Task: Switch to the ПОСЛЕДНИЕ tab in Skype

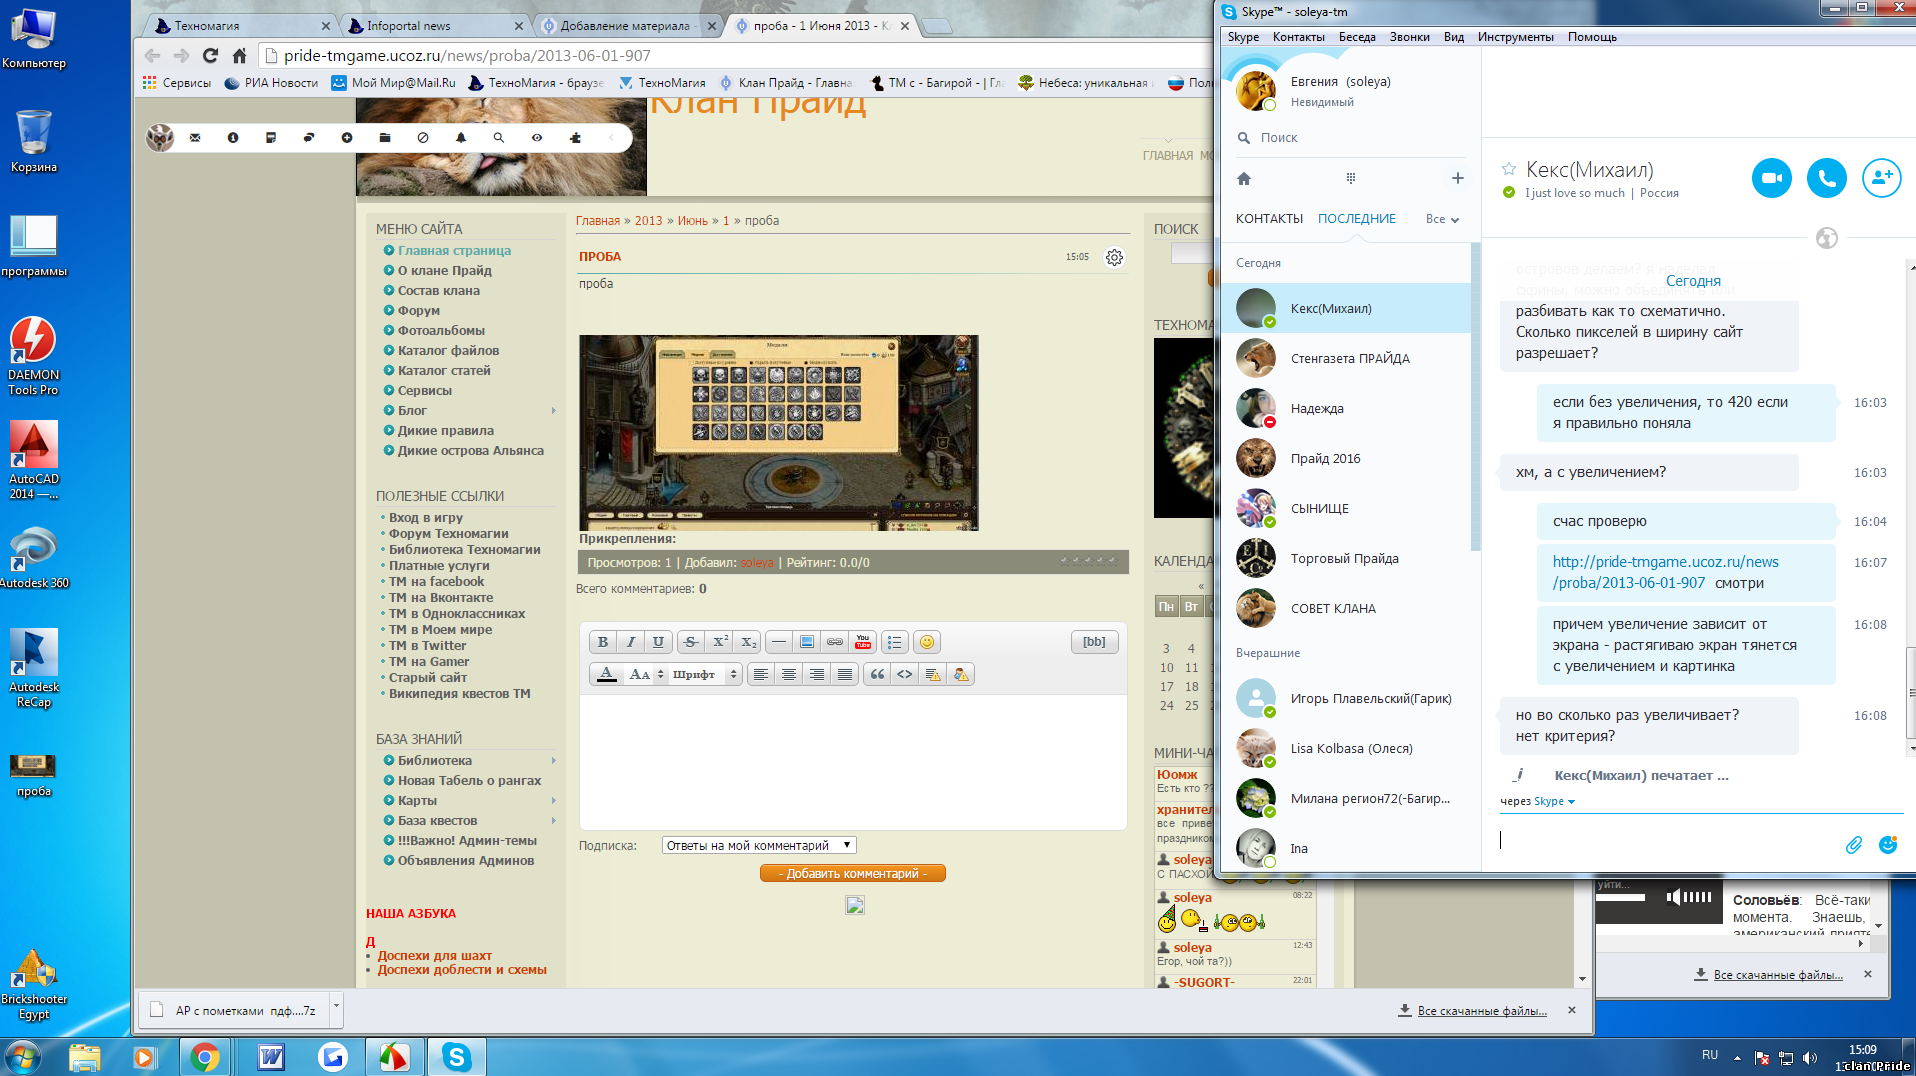Action: (x=1357, y=219)
